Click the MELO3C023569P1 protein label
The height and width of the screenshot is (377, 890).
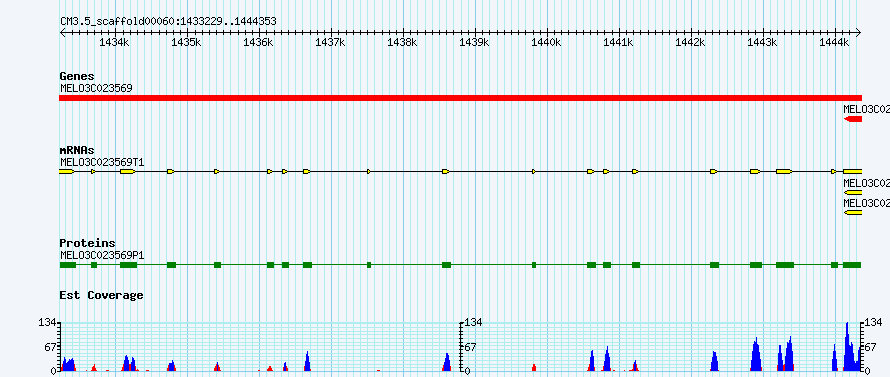(x=102, y=255)
